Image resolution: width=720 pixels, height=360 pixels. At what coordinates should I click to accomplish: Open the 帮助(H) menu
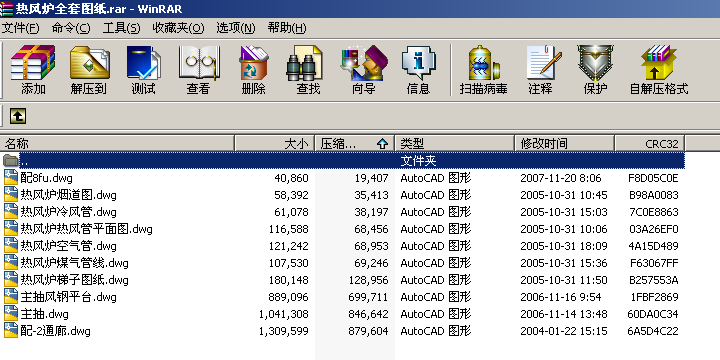pyautogui.click(x=287, y=28)
